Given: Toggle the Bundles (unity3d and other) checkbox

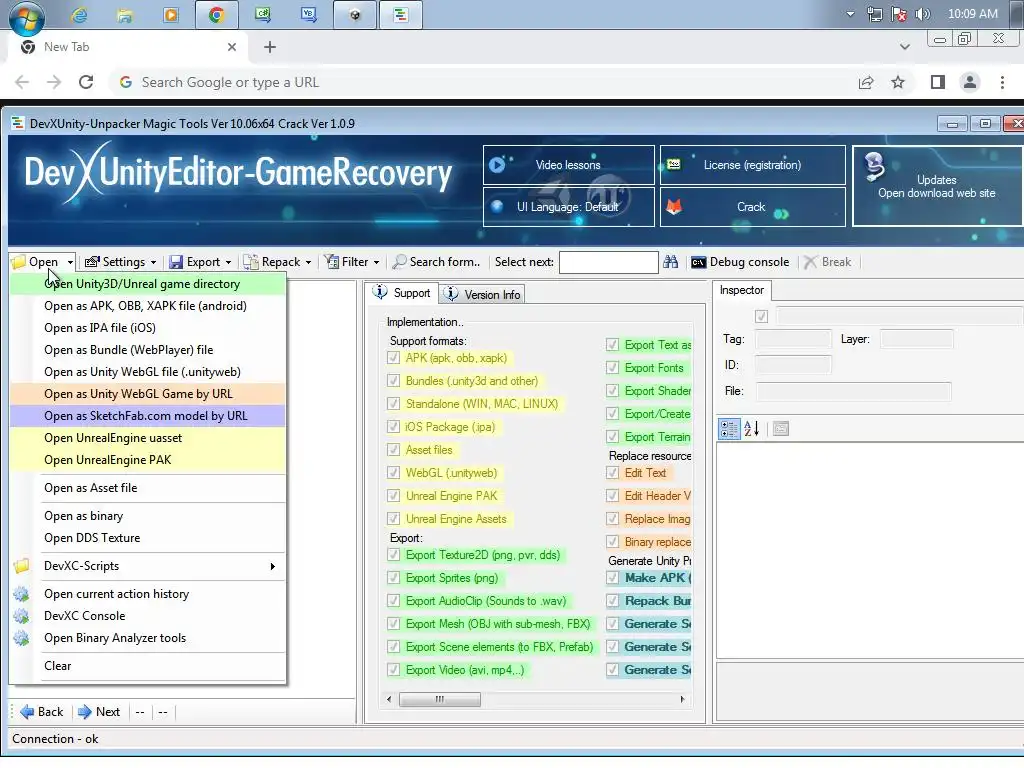Looking at the screenshot, I should (393, 381).
